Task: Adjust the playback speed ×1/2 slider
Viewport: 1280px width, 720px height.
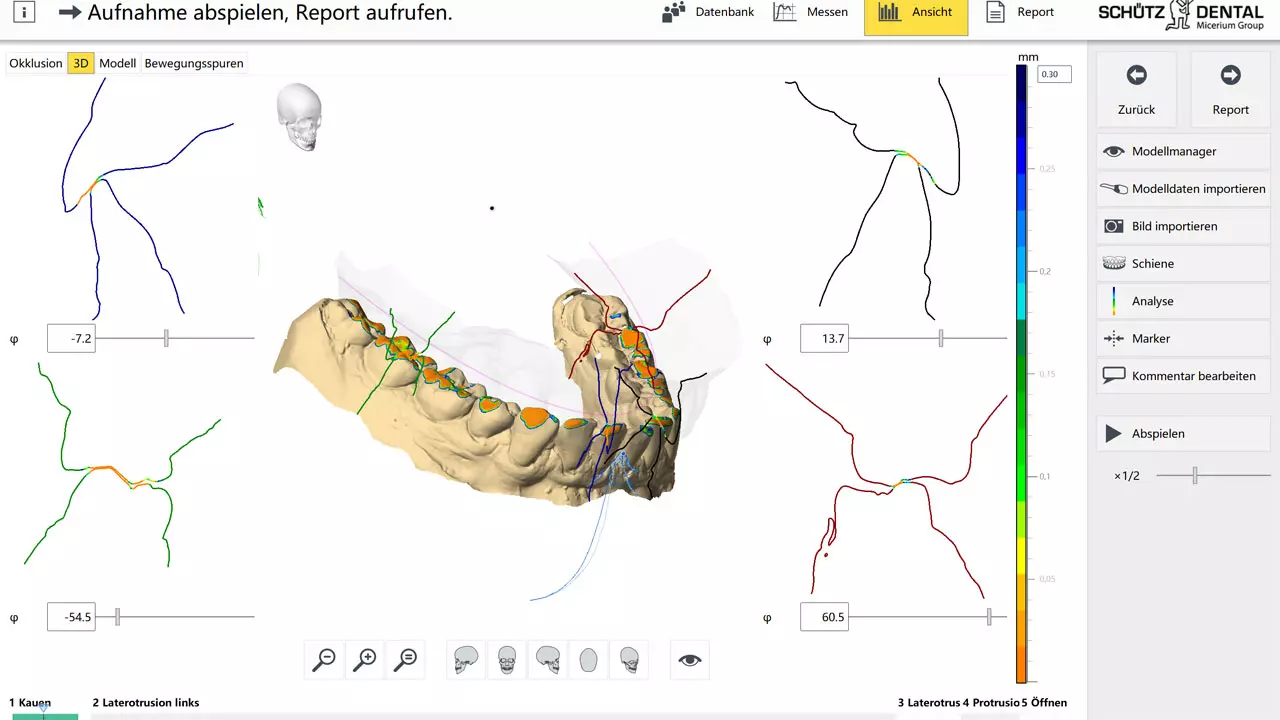Action: 1194,476
